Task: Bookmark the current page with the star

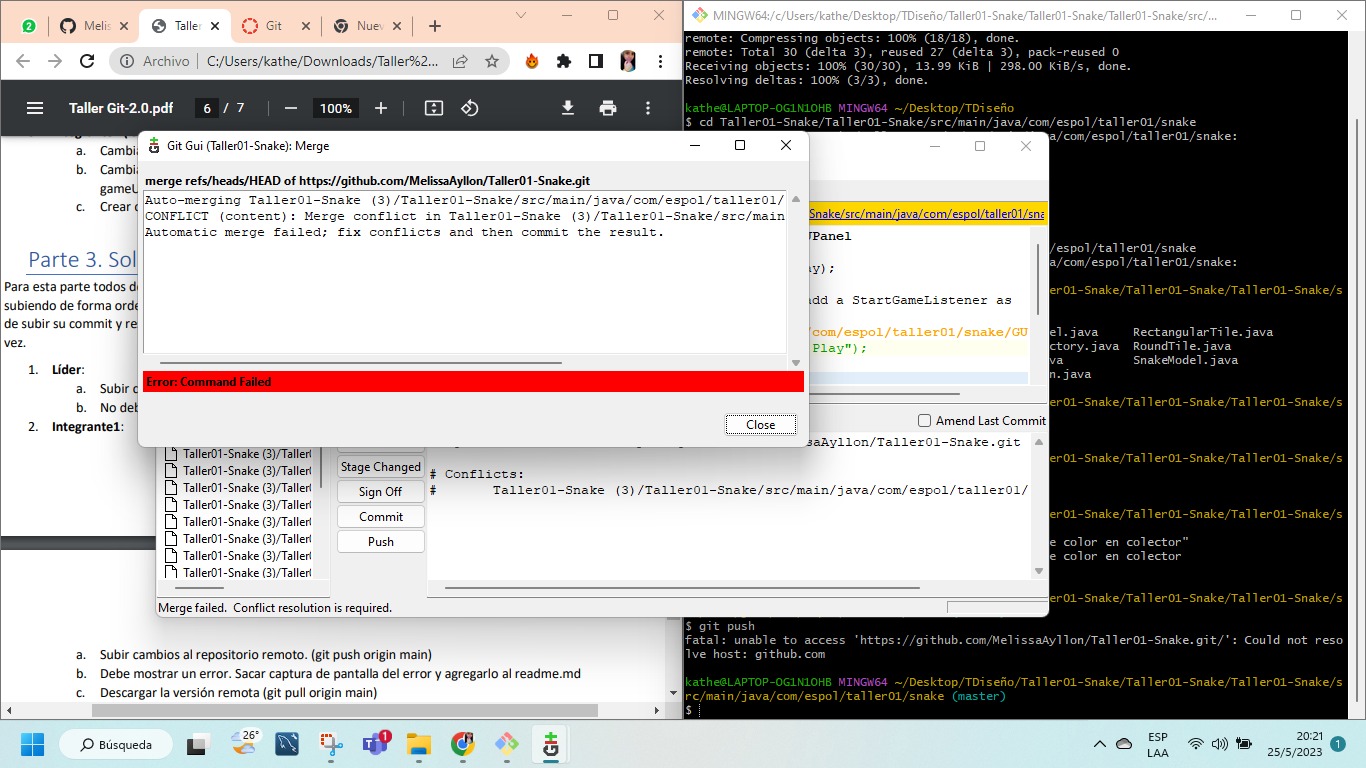Action: click(491, 60)
